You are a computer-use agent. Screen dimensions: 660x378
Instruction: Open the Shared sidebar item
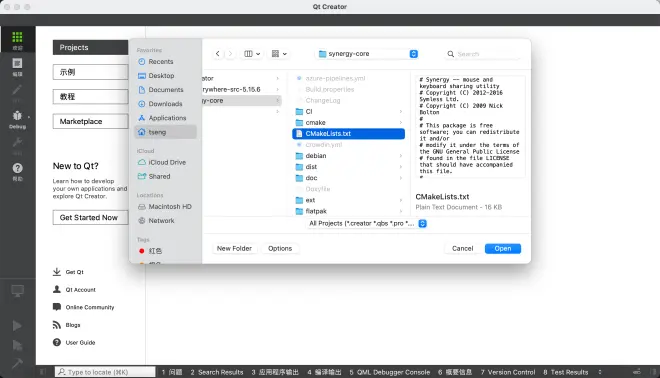tap(165, 176)
